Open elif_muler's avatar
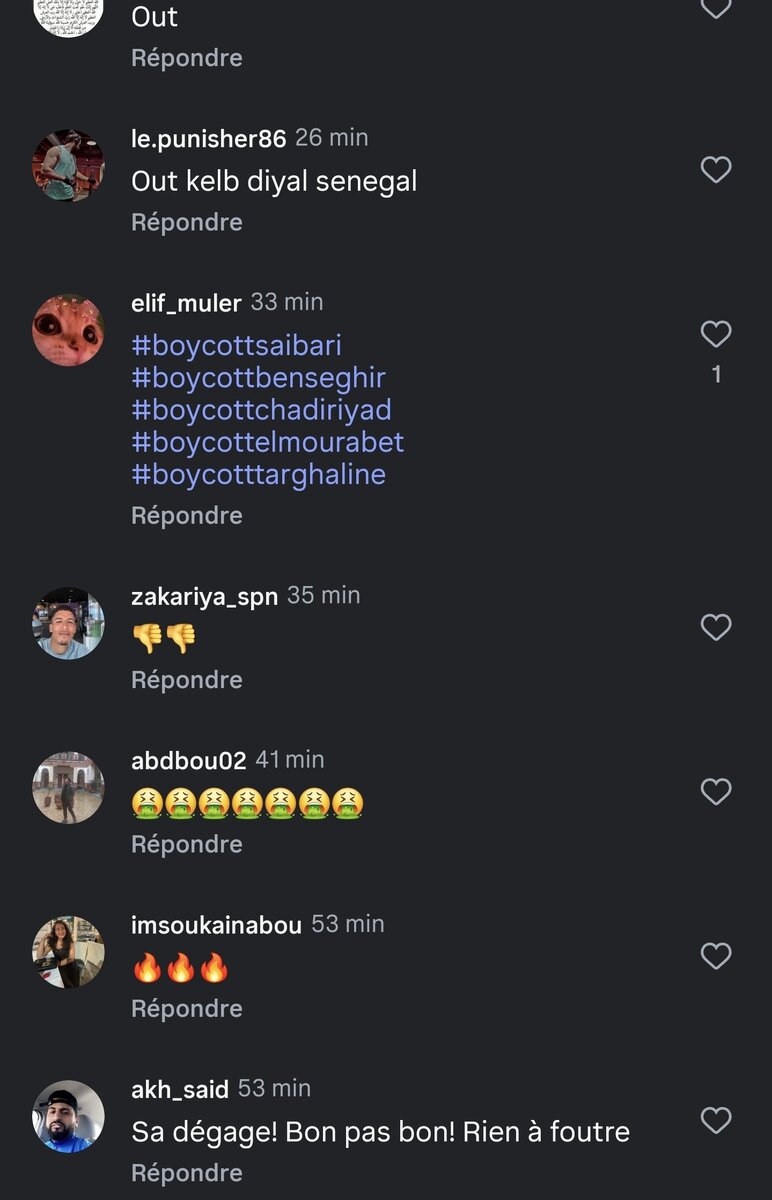772x1200 pixels. [68, 330]
